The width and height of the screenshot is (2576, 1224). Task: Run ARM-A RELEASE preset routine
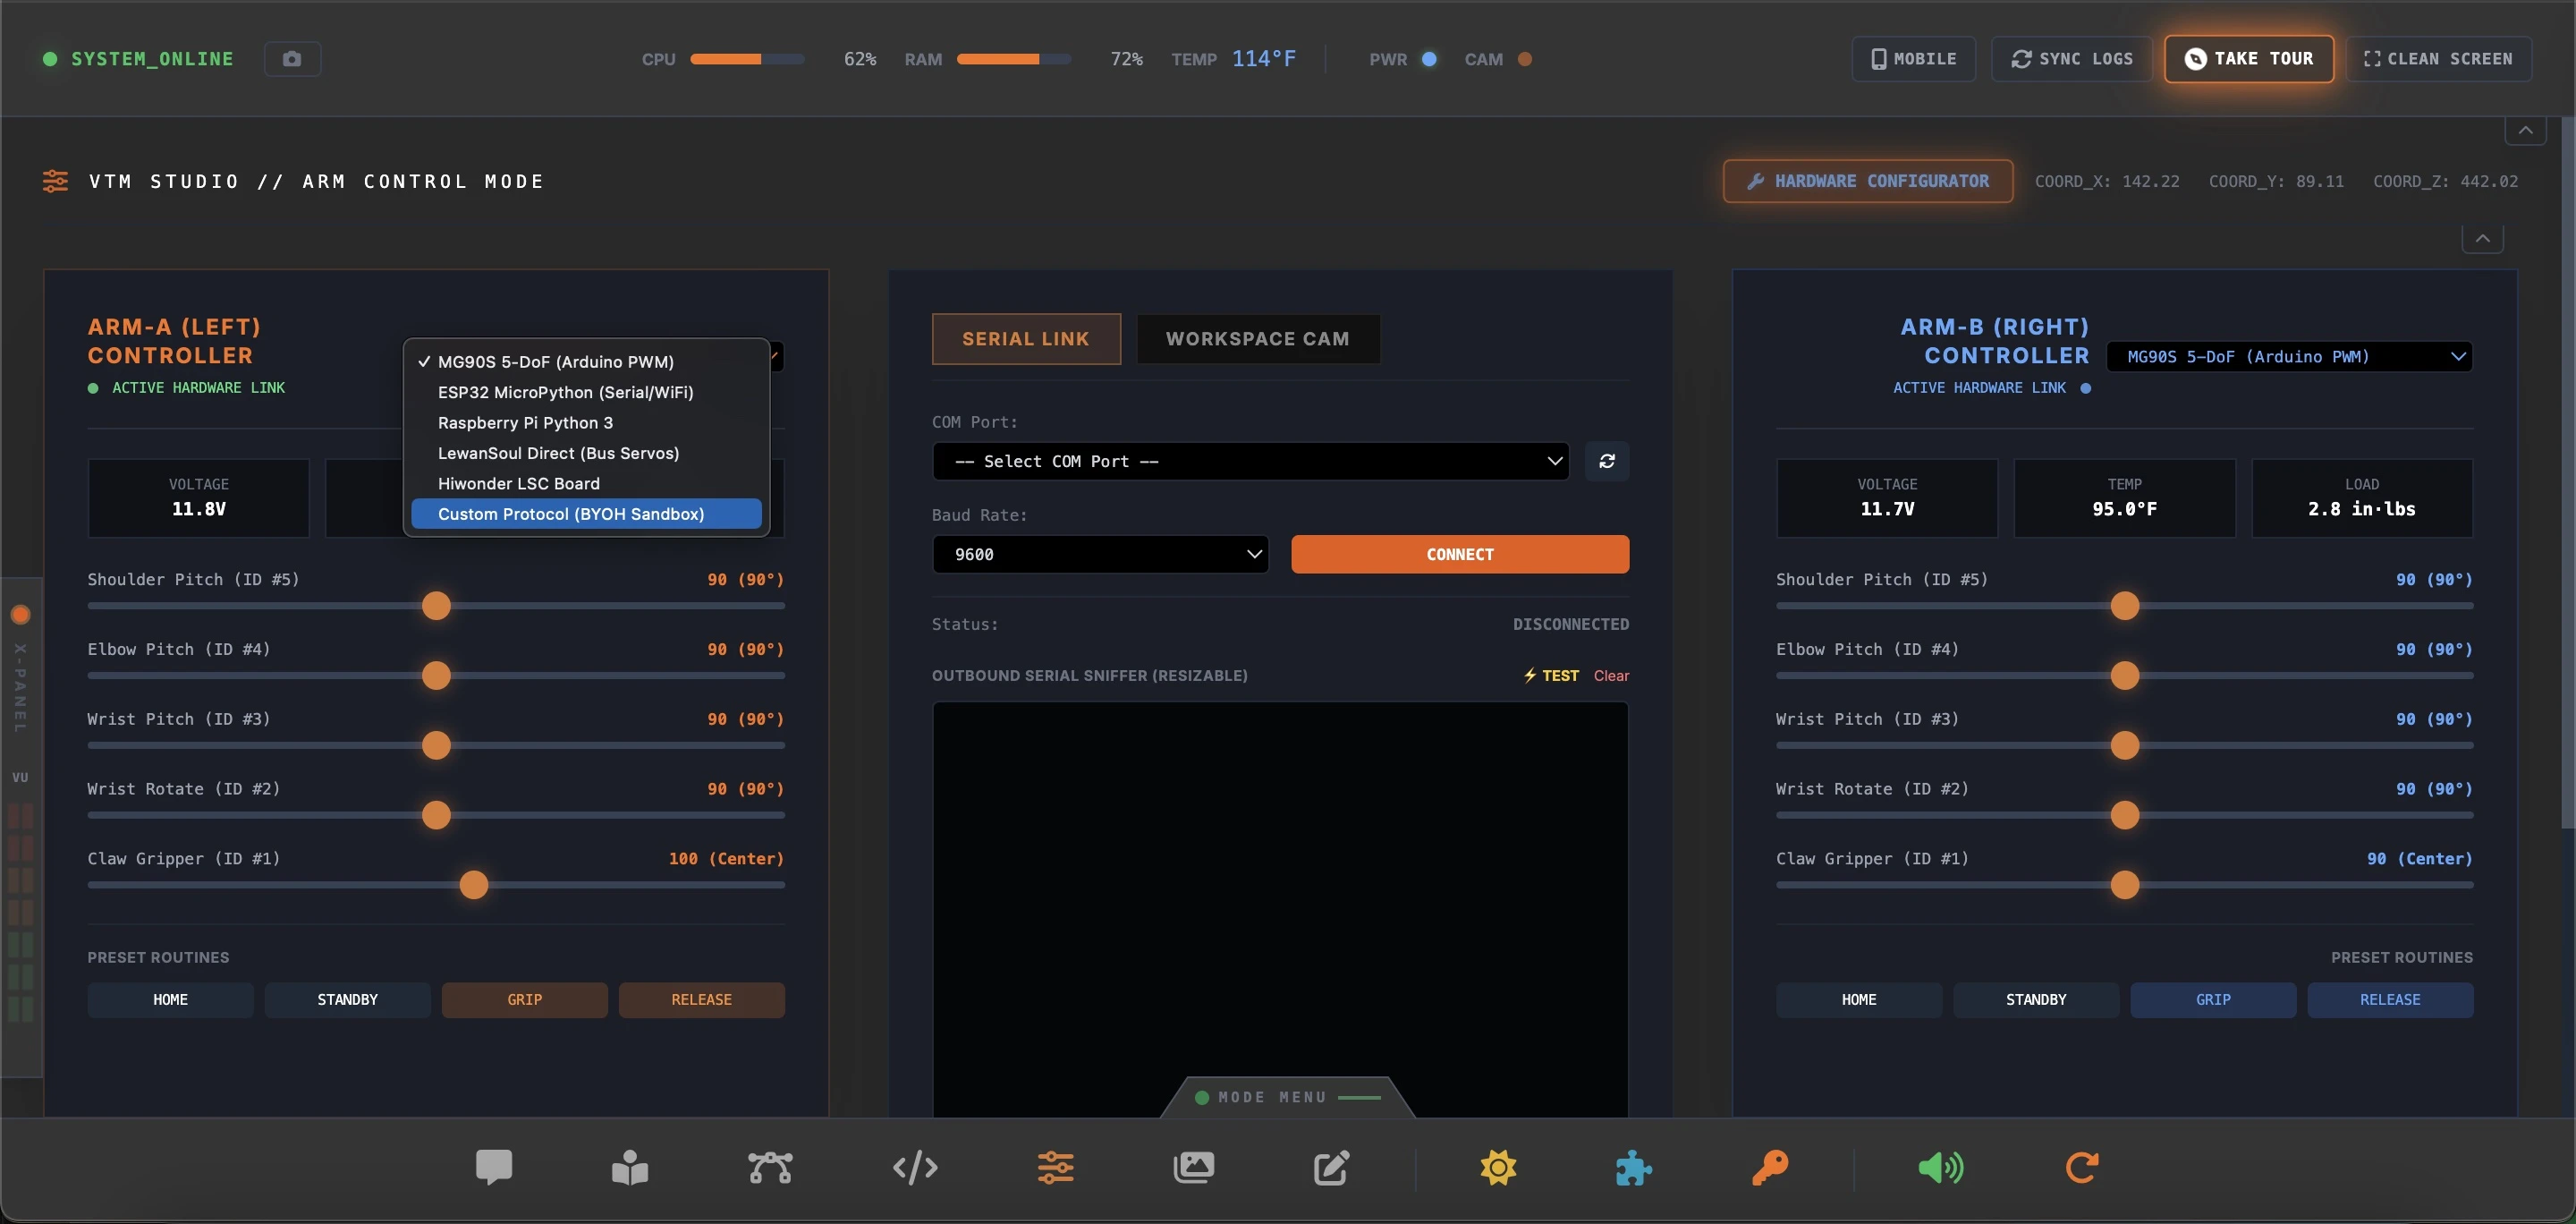(x=701, y=1000)
